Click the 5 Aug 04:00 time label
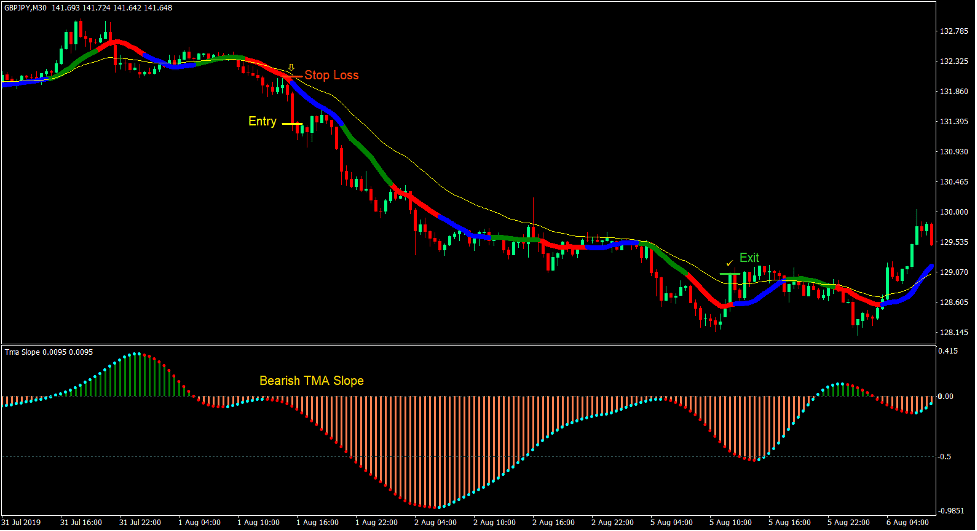The image size is (977, 531). tap(672, 522)
